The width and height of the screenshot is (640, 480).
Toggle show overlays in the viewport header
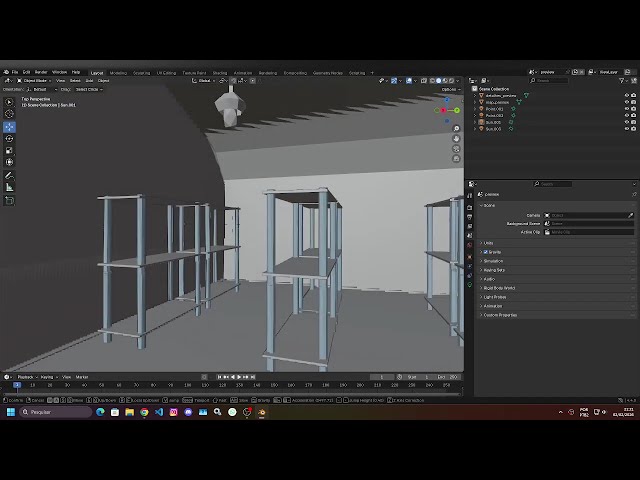click(409, 81)
